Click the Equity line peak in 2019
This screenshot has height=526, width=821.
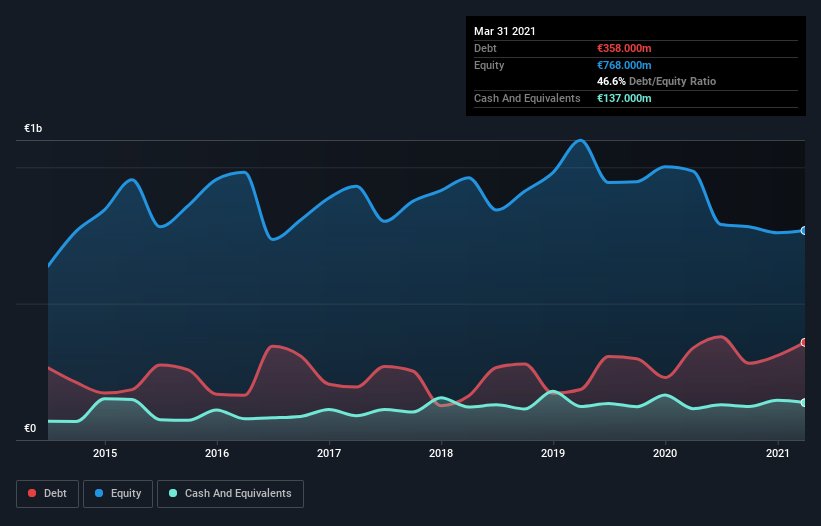580,140
